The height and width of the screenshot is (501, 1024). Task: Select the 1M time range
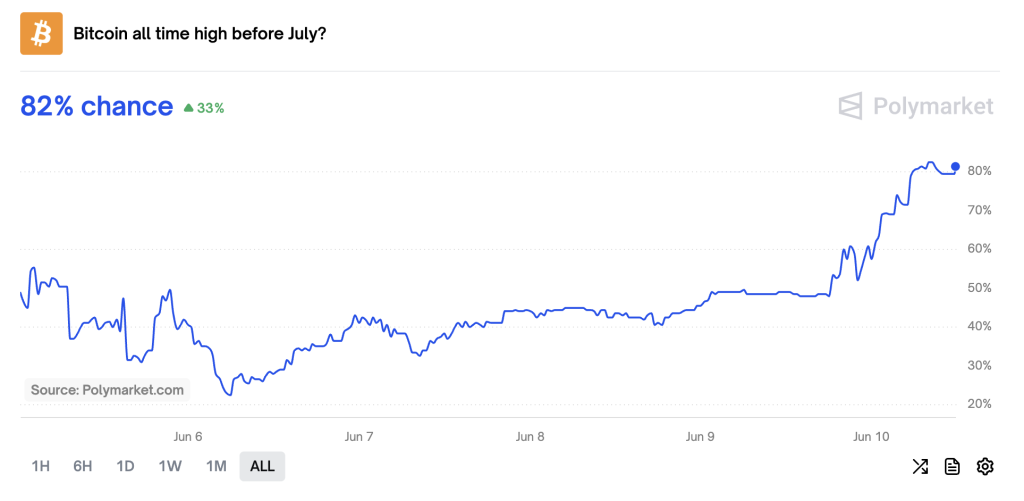click(216, 466)
